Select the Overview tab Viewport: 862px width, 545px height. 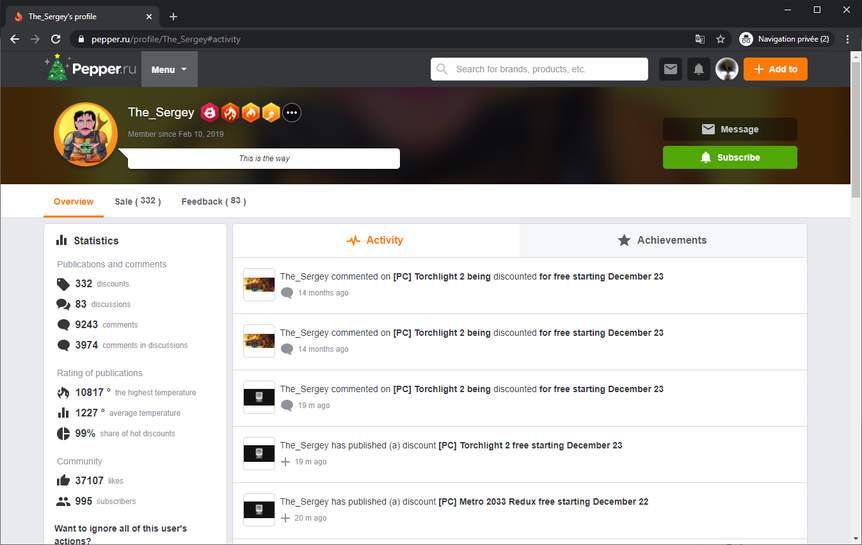tap(74, 202)
